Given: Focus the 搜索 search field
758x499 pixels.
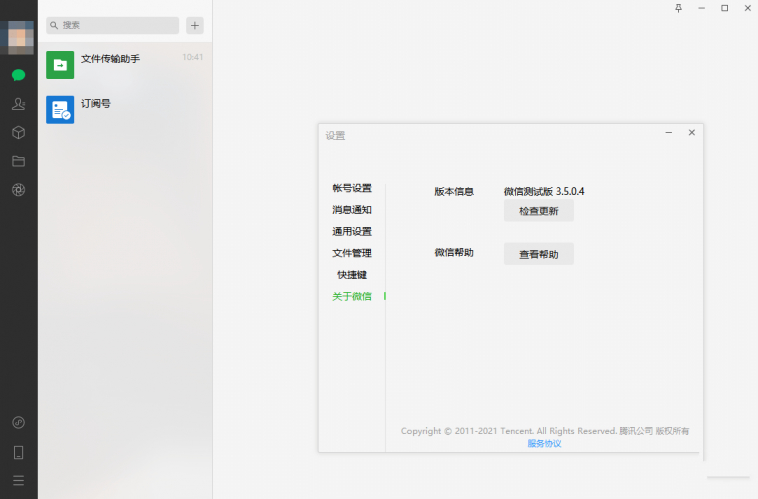Looking at the screenshot, I should tap(113, 26).
